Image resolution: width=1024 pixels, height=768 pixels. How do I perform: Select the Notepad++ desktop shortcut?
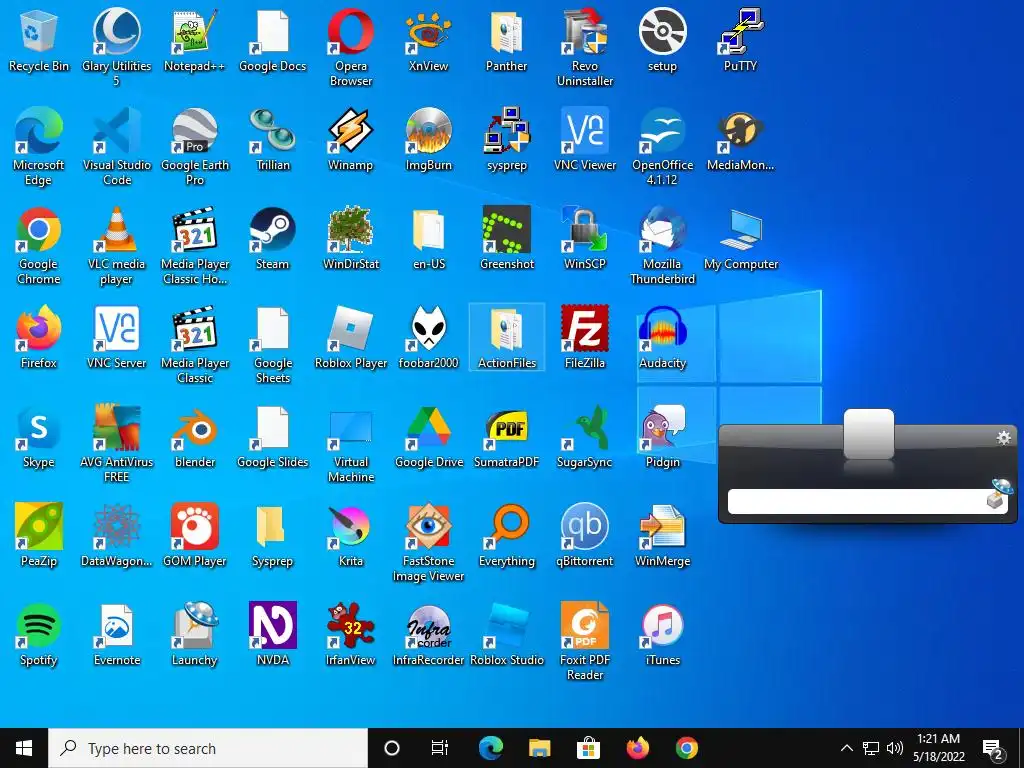195,40
